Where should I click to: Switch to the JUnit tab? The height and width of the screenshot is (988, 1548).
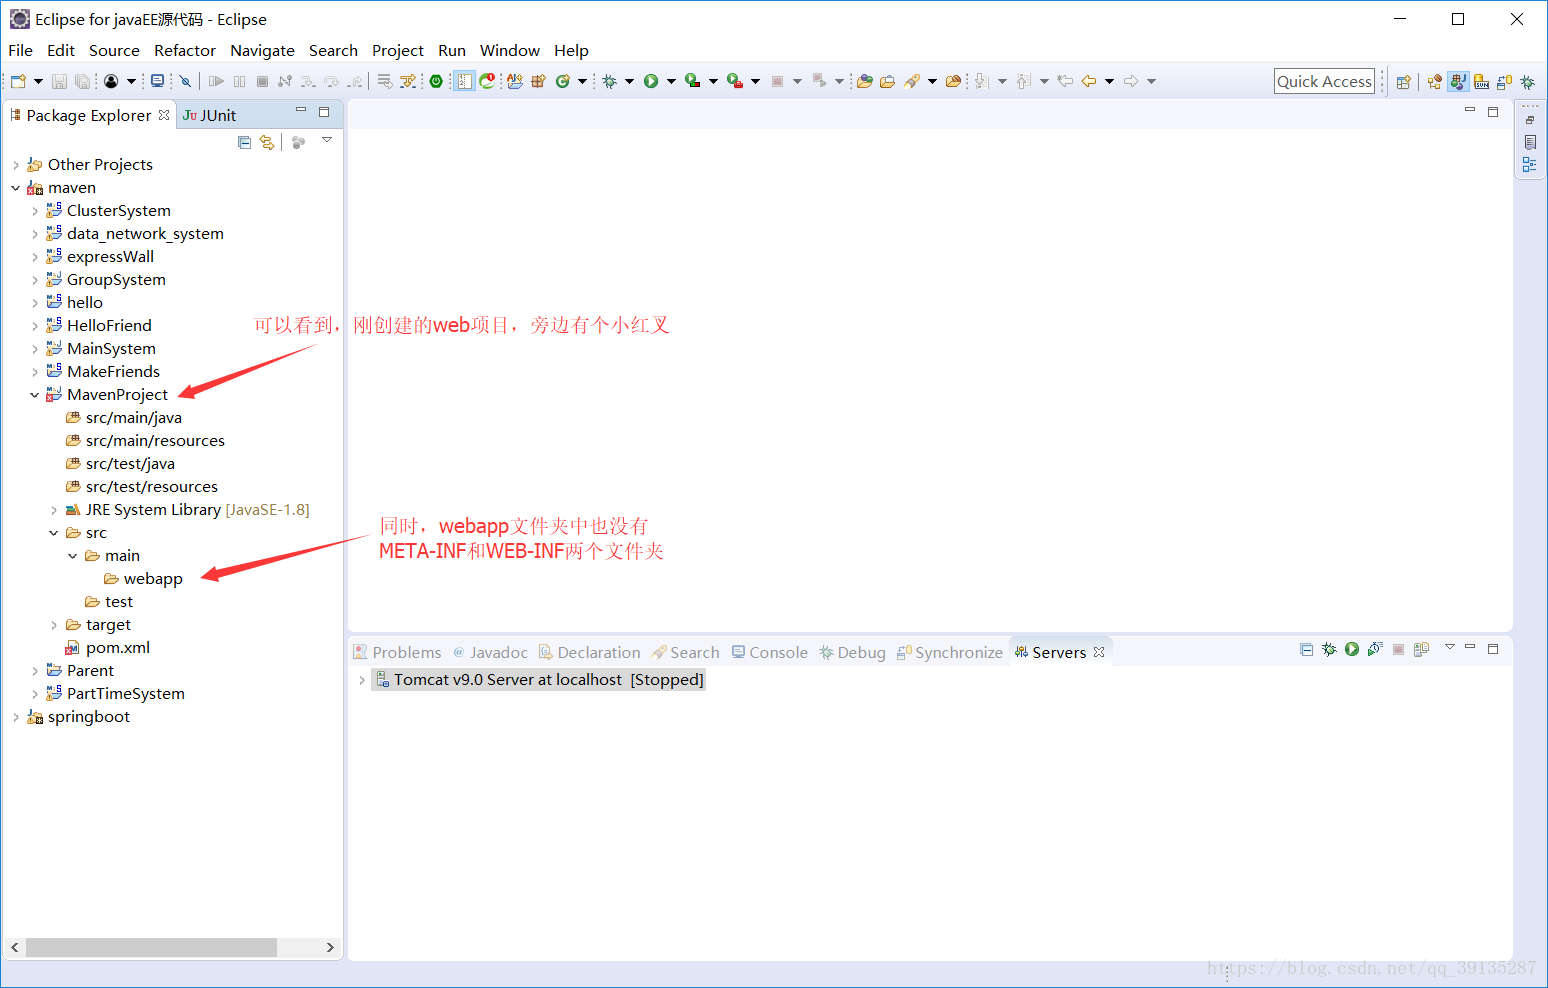click(x=210, y=115)
